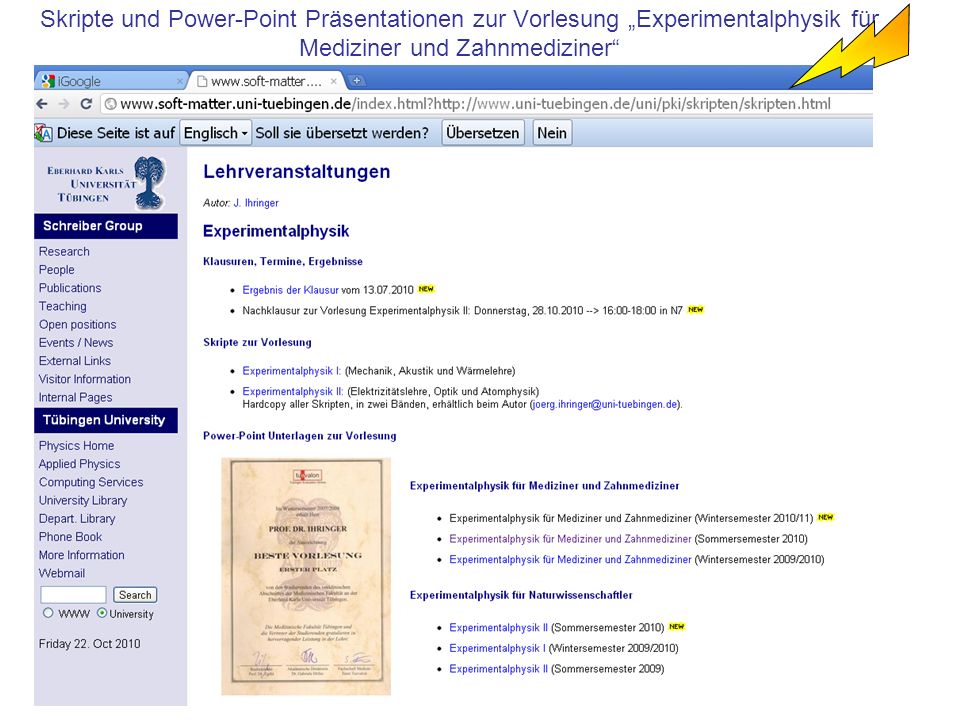This screenshot has width=960, height=720.
Task: Open the Open positions link
Action: (x=77, y=324)
